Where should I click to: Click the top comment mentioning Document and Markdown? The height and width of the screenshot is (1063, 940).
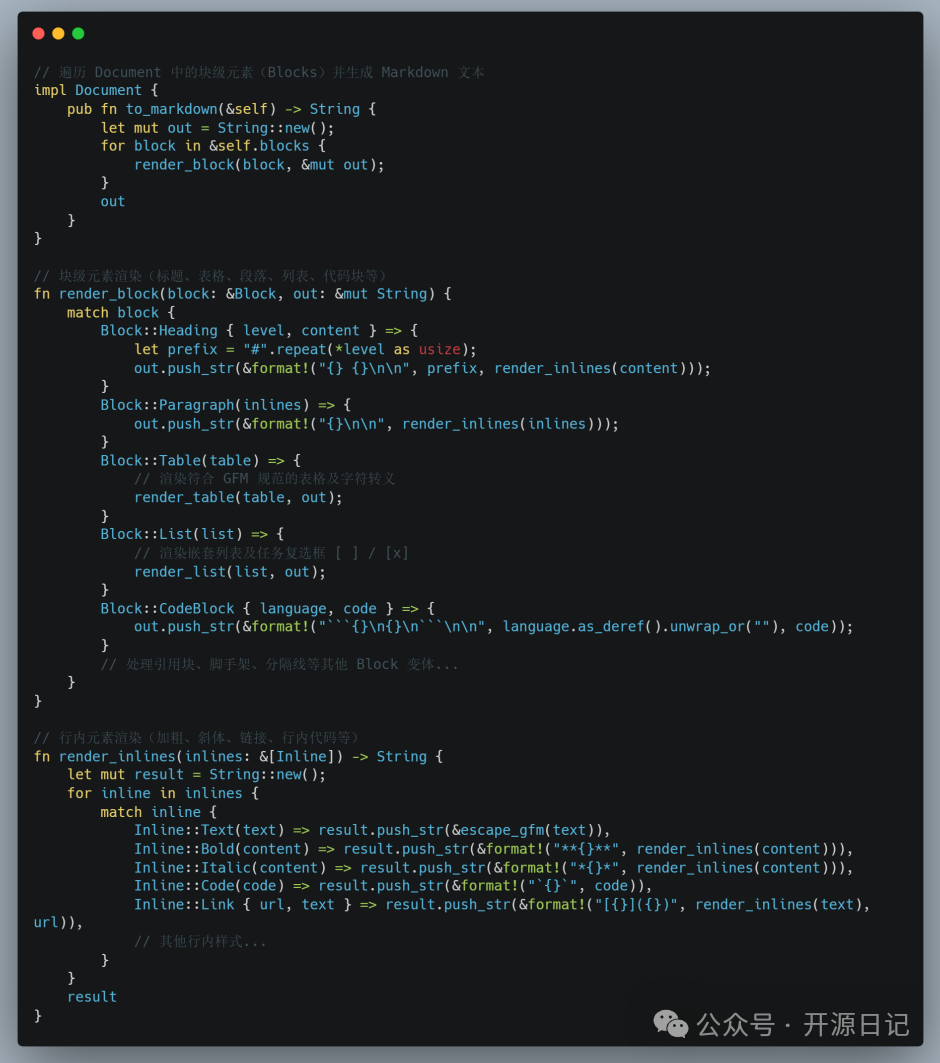click(259, 72)
